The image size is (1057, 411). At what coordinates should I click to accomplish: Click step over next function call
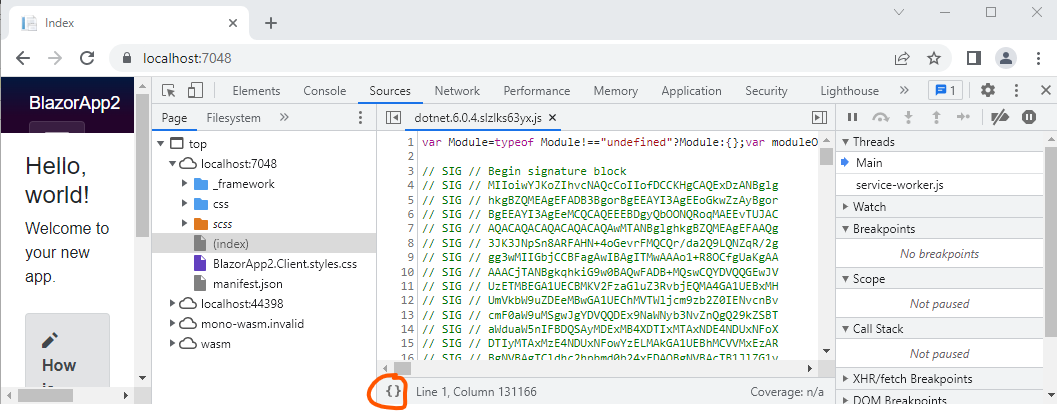(880, 117)
